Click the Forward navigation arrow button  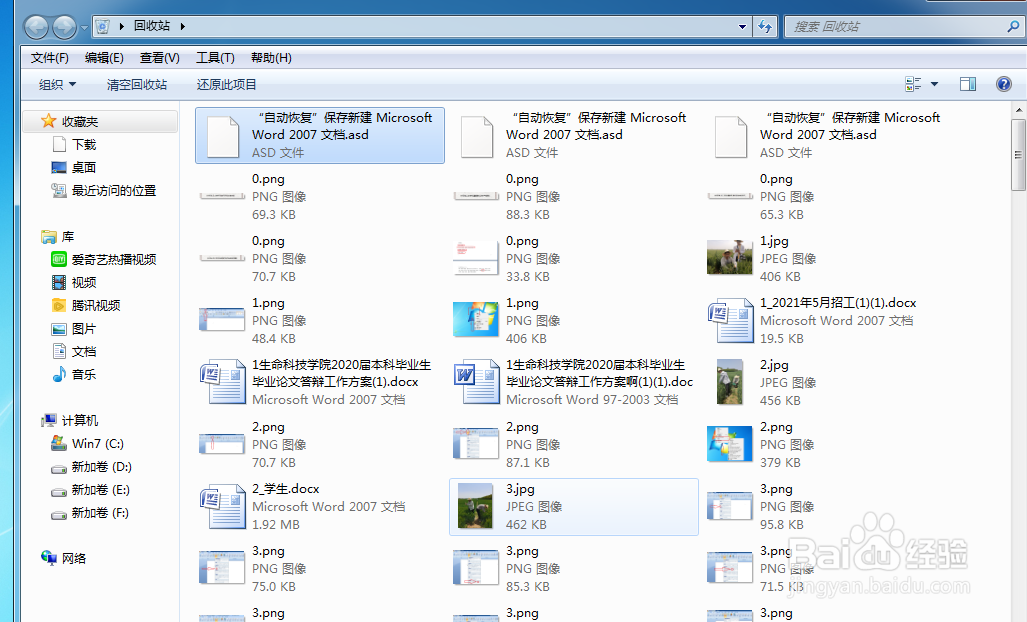pos(64,27)
